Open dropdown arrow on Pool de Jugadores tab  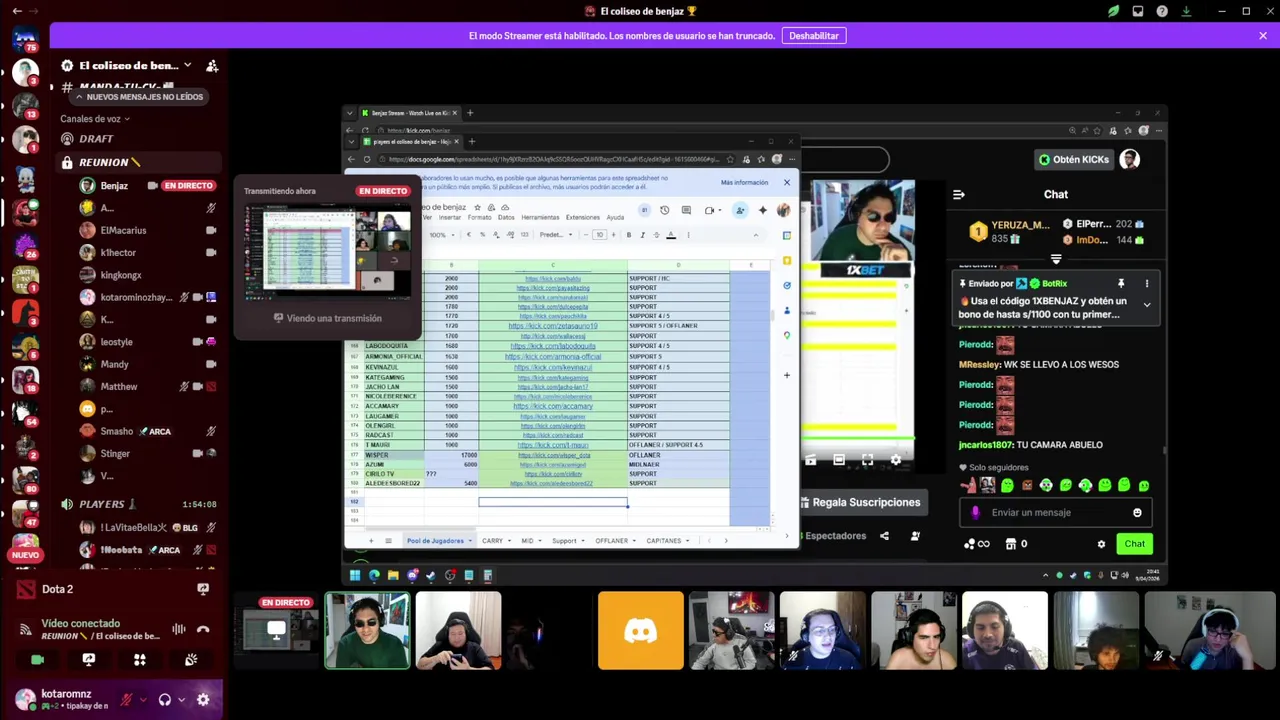pyautogui.click(x=470, y=541)
